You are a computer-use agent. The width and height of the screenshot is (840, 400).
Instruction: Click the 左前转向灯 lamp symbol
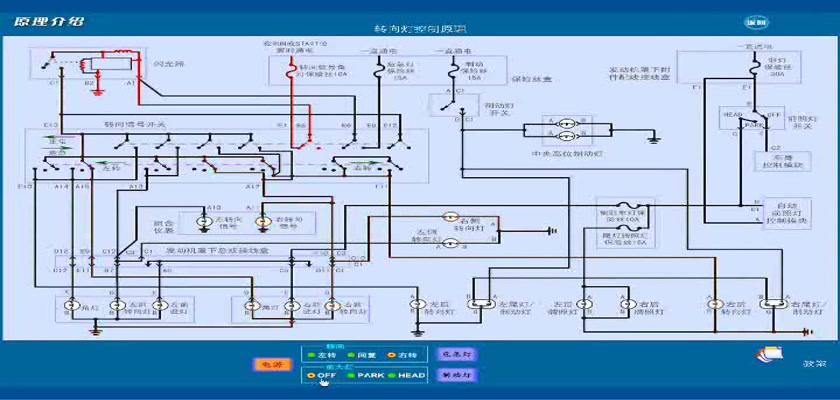click(x=116, y=305)
